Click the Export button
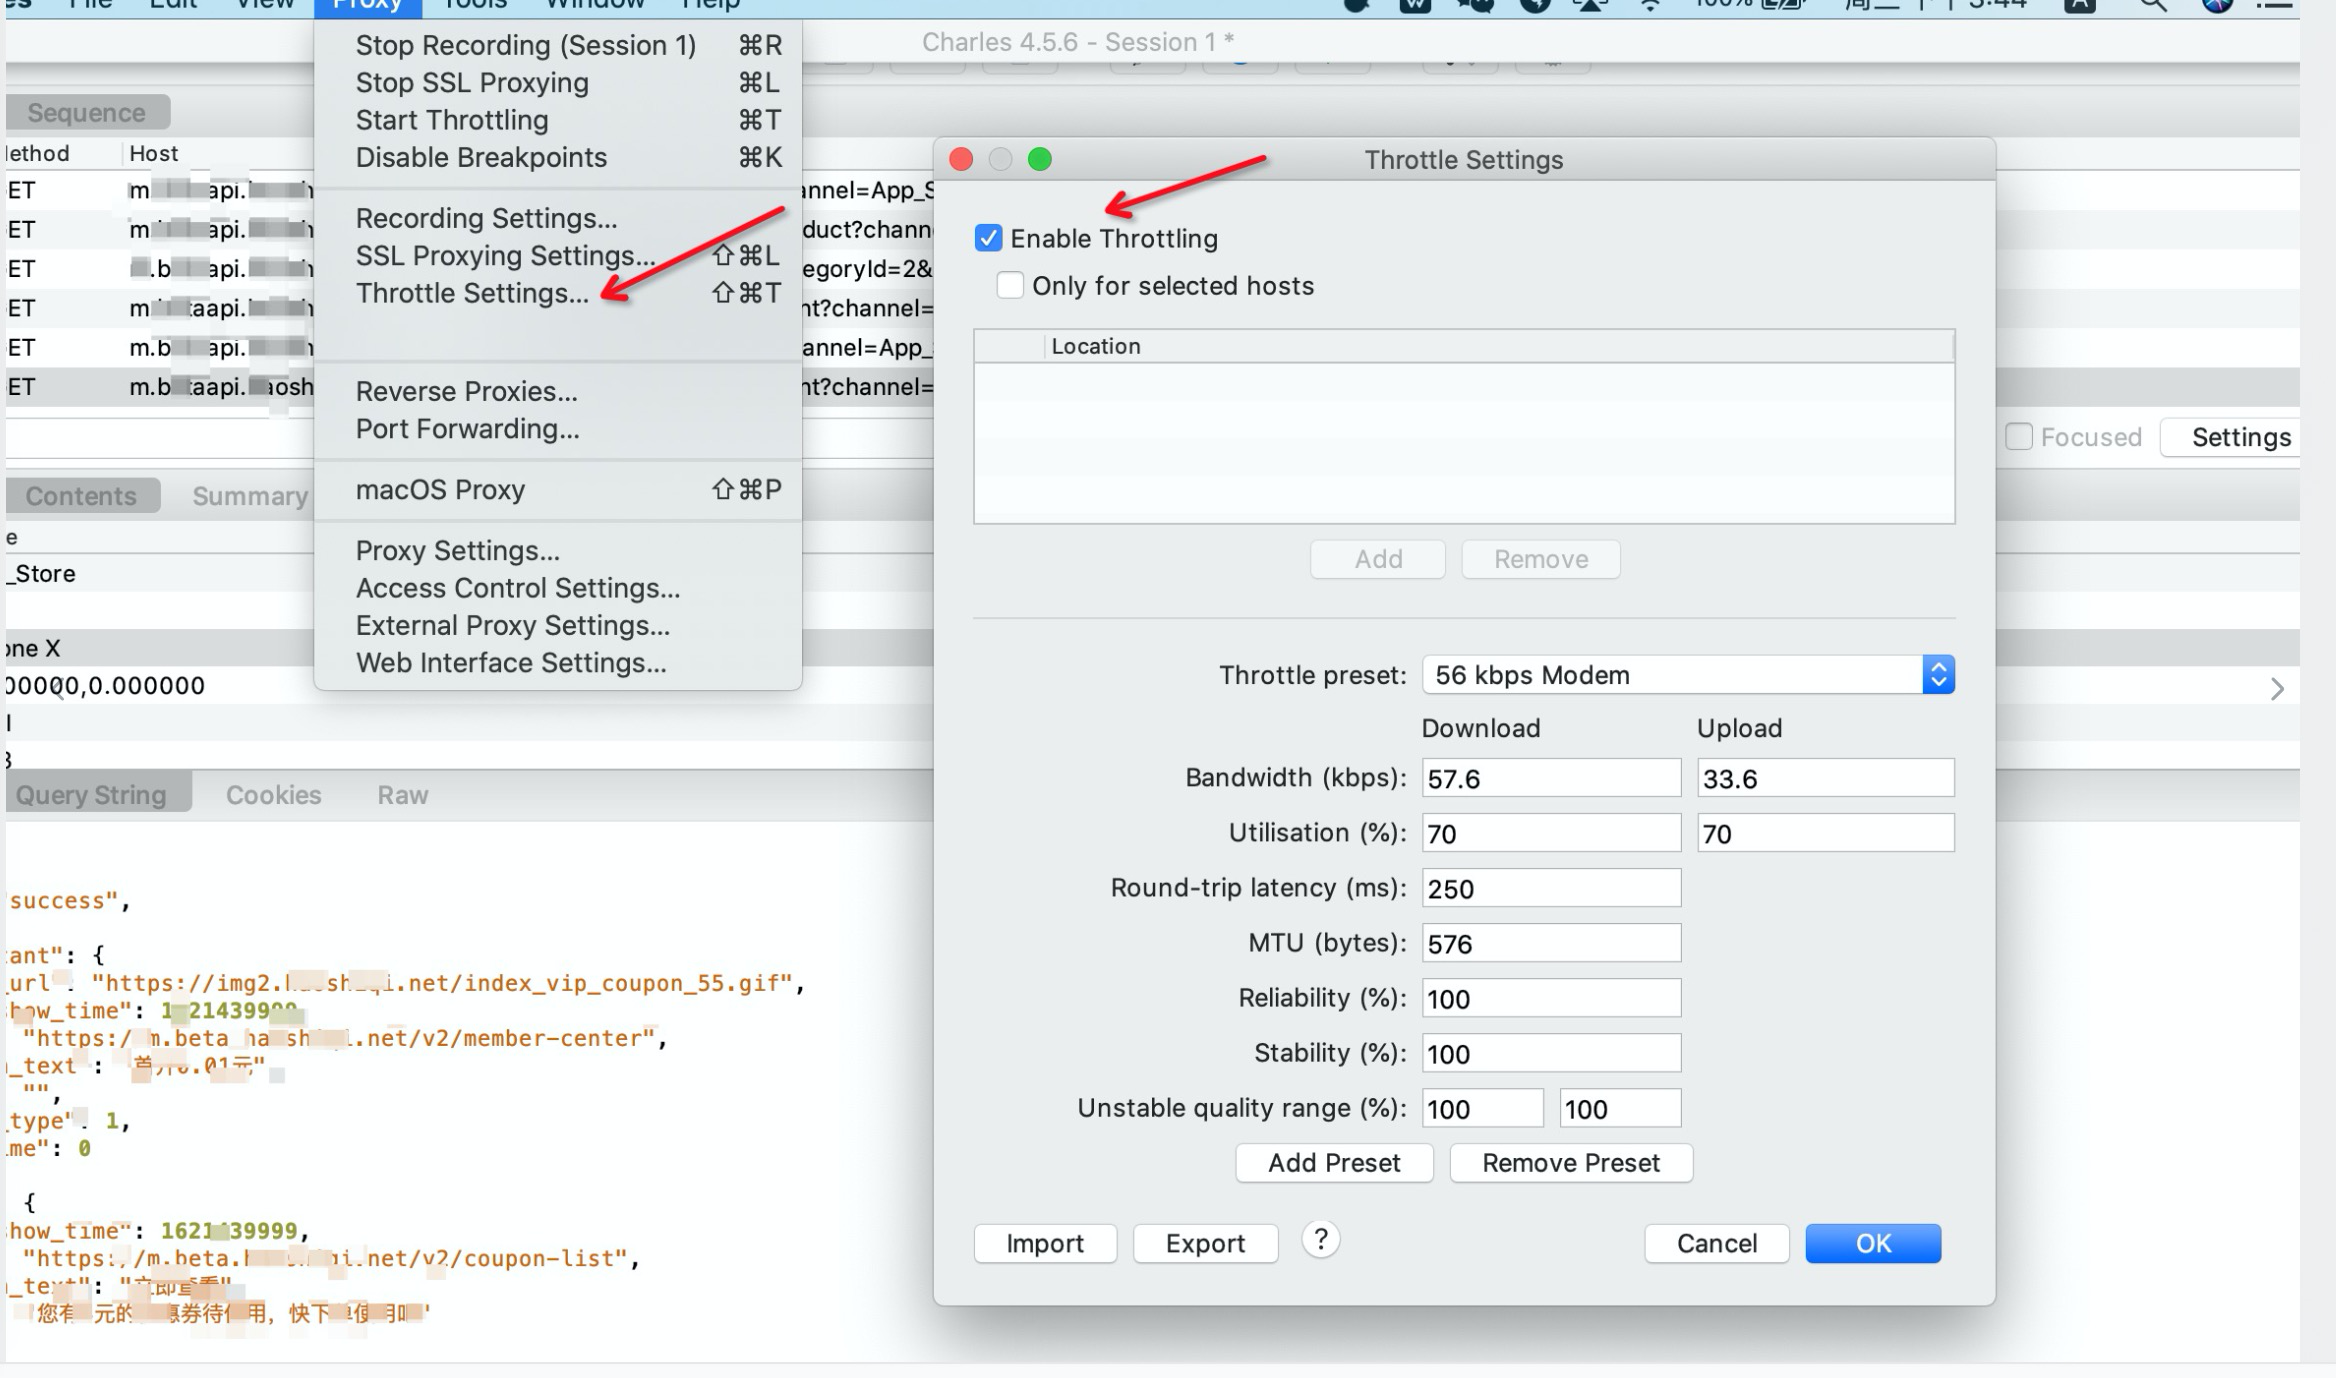 tap(1204, 1243)
